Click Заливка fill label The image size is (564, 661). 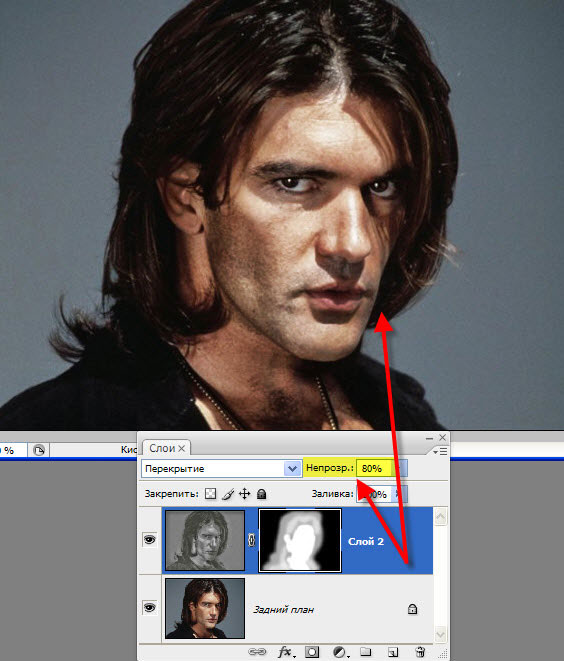332,494
